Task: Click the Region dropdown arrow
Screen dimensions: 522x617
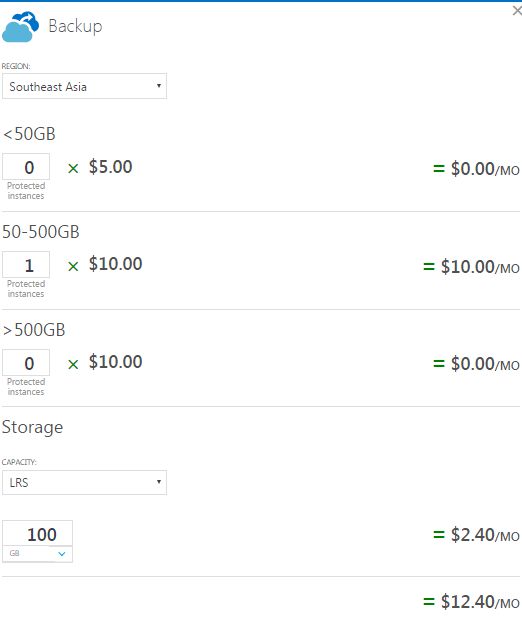Action: click(159, 86)
